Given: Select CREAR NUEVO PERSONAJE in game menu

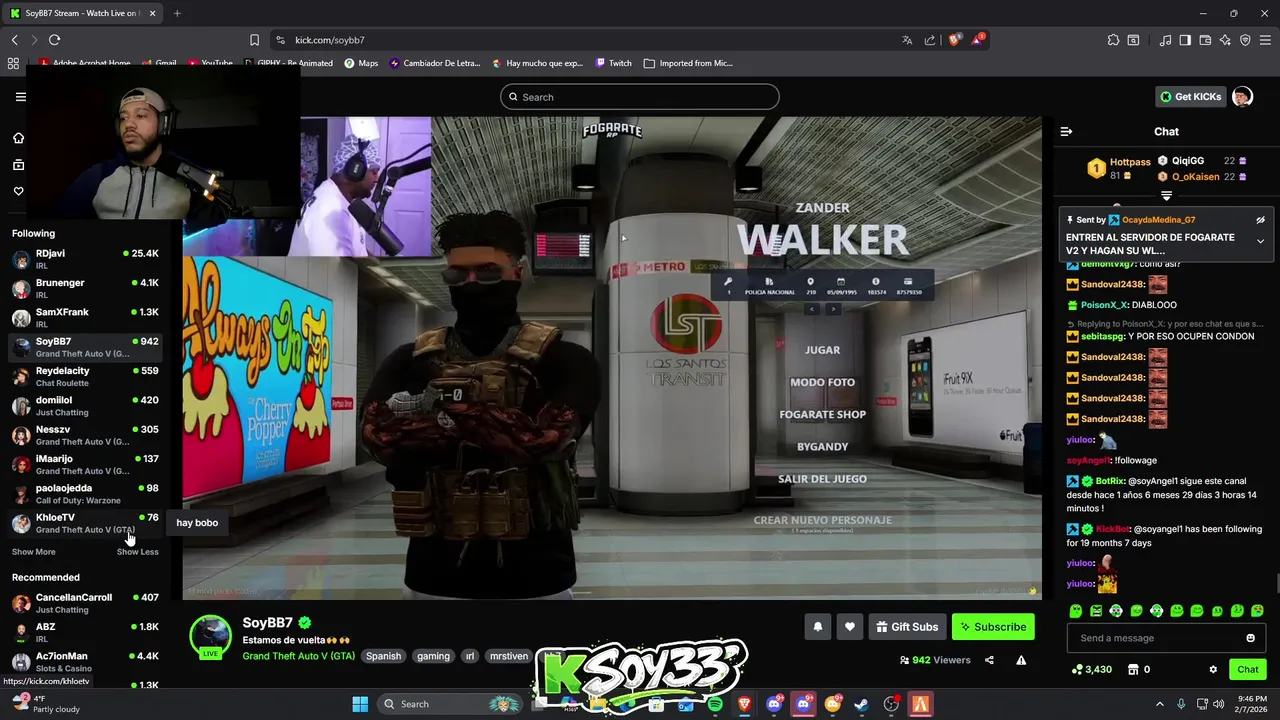Looking at the screenshot, I should click(822, 520).
